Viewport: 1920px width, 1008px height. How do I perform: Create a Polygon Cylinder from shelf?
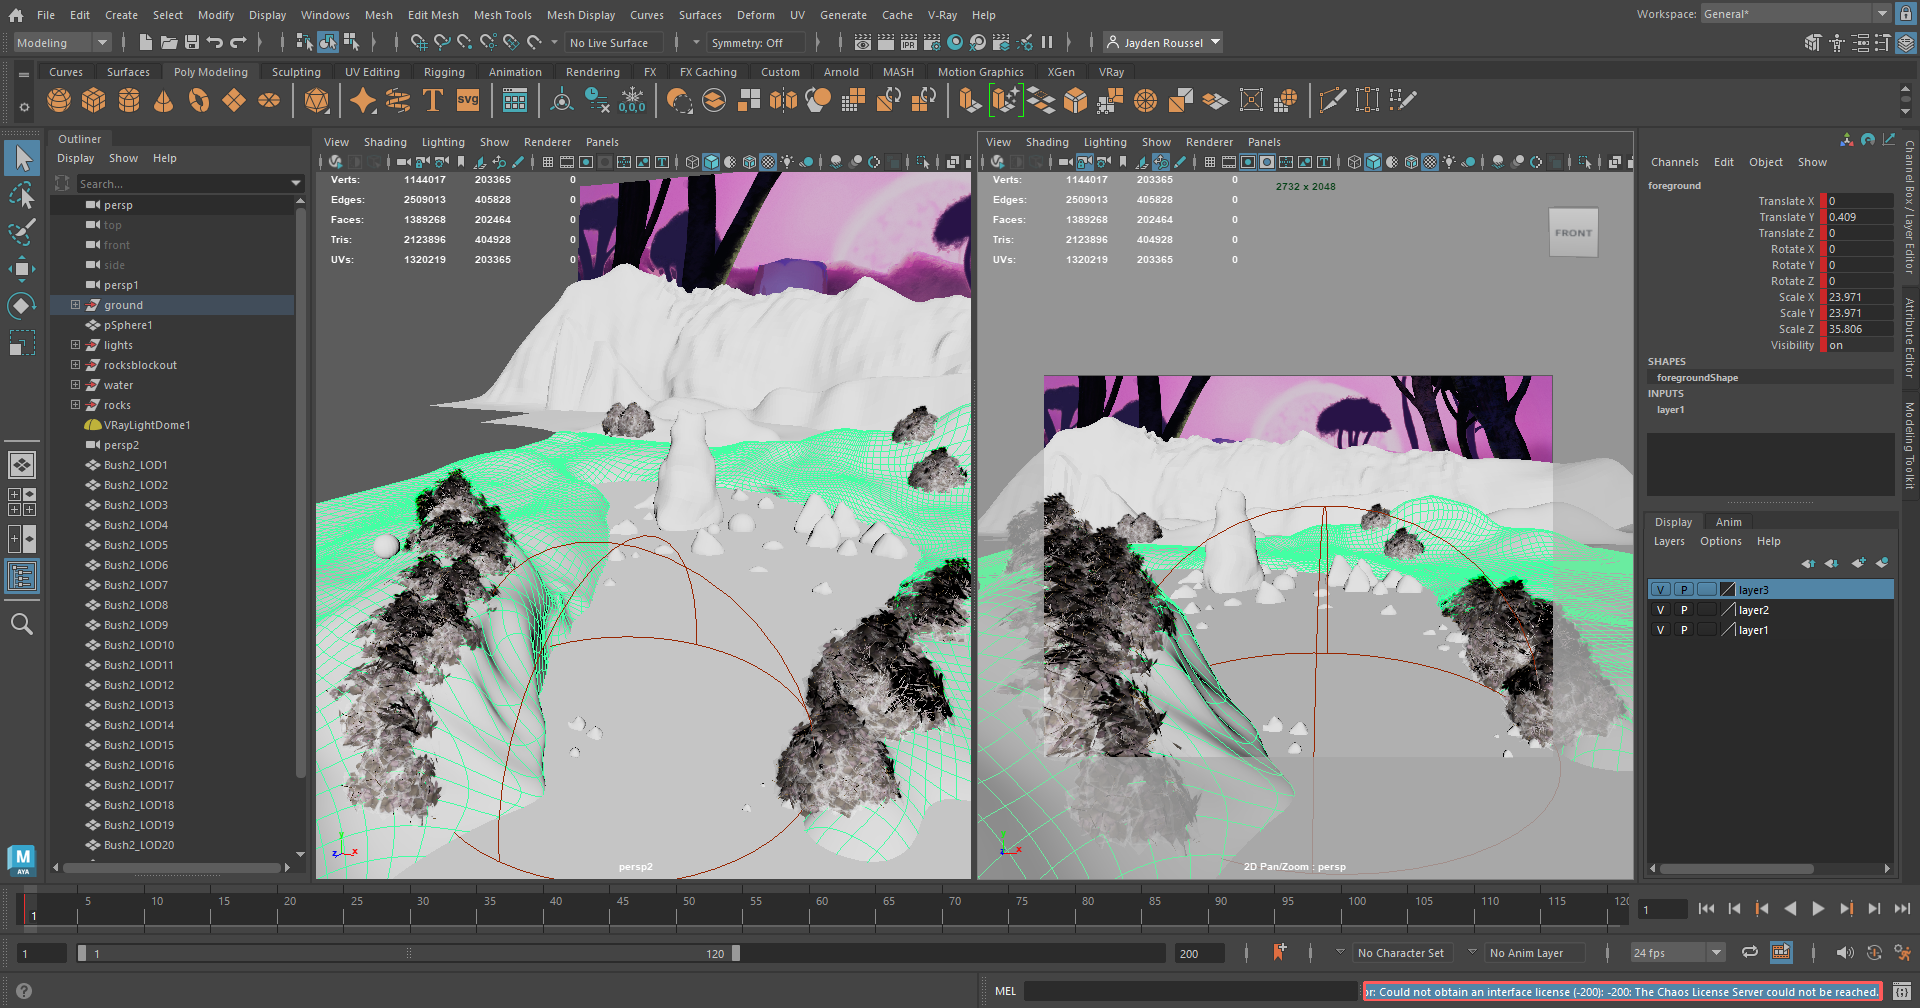click(x=129, y=100)
